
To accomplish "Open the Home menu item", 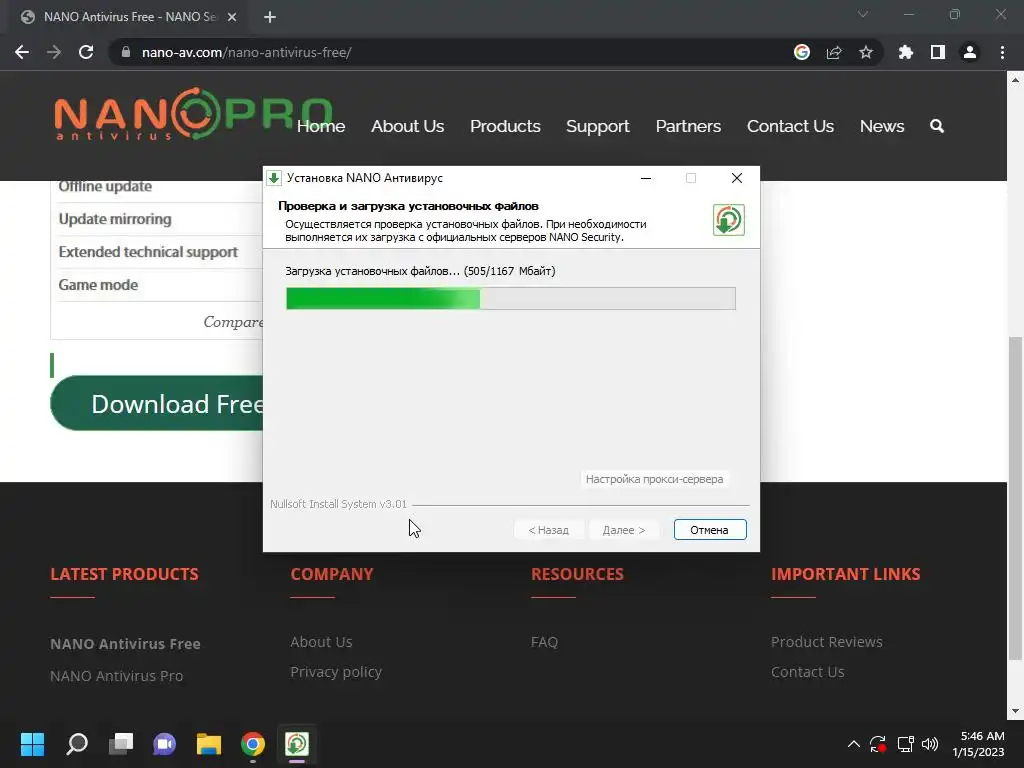I will click(321, 126).
